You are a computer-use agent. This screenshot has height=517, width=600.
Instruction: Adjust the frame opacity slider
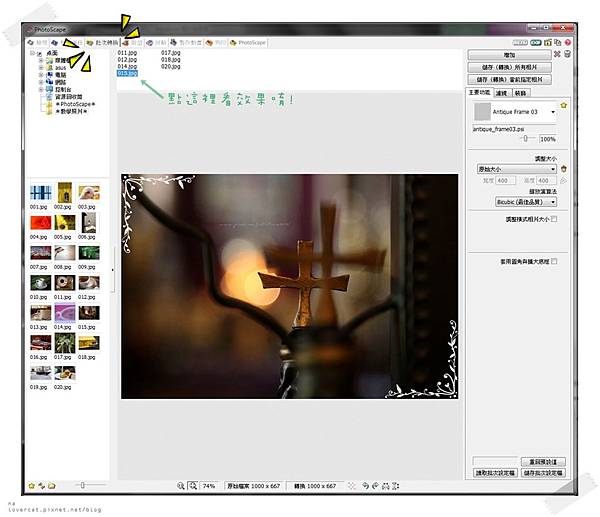pyautogui.click(x=525, y=139)
